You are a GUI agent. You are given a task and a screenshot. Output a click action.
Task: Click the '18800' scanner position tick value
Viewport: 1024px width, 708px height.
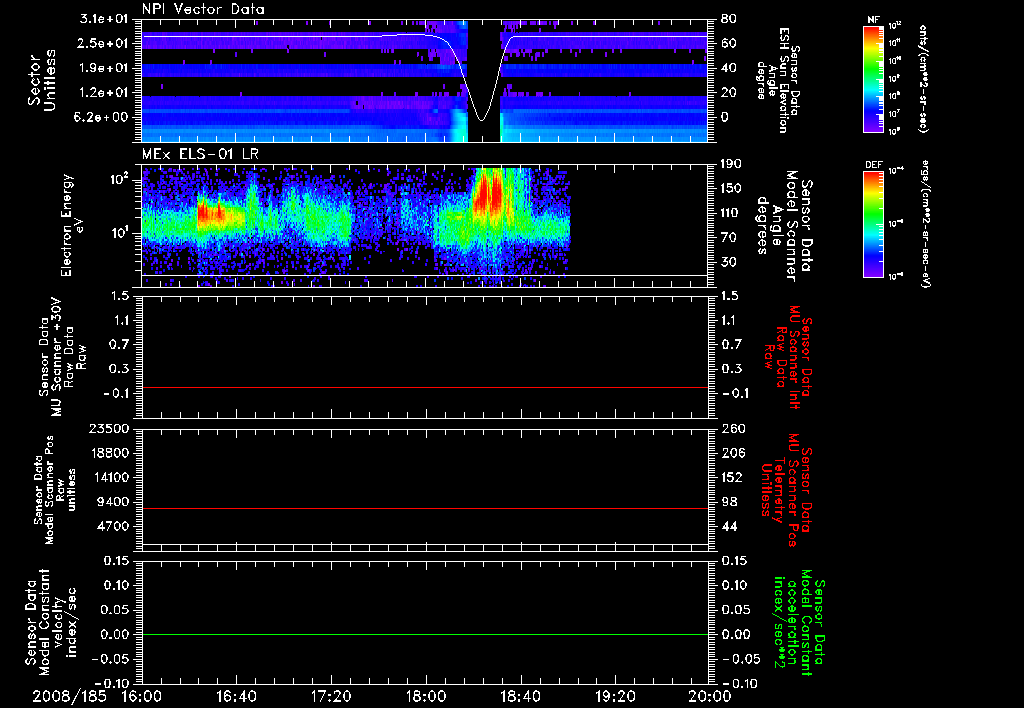[109, 453]
